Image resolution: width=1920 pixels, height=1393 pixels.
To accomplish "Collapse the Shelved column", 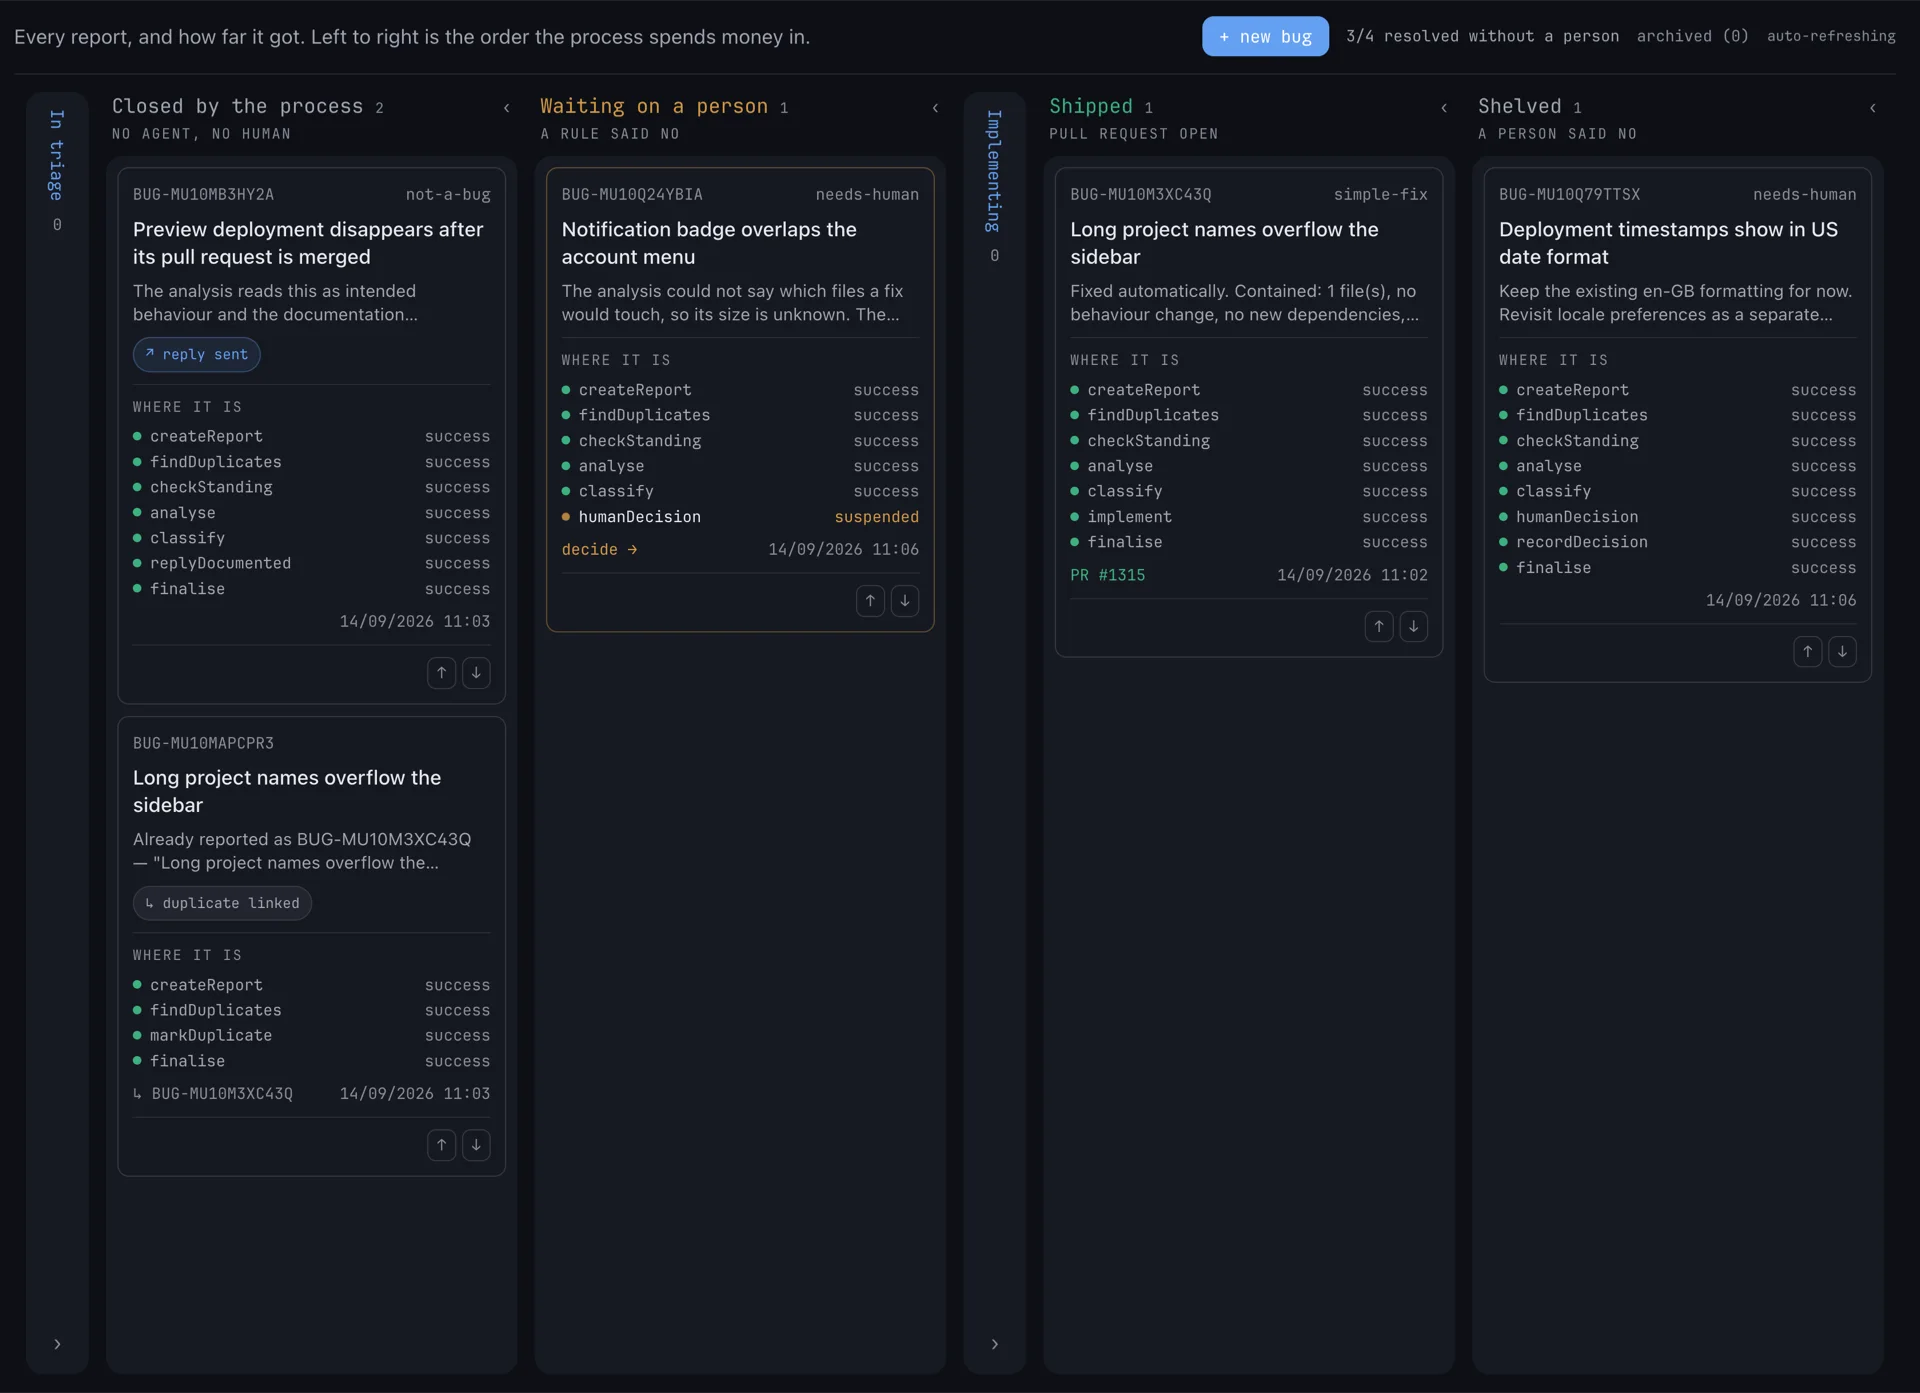I will click(1873, 108).
